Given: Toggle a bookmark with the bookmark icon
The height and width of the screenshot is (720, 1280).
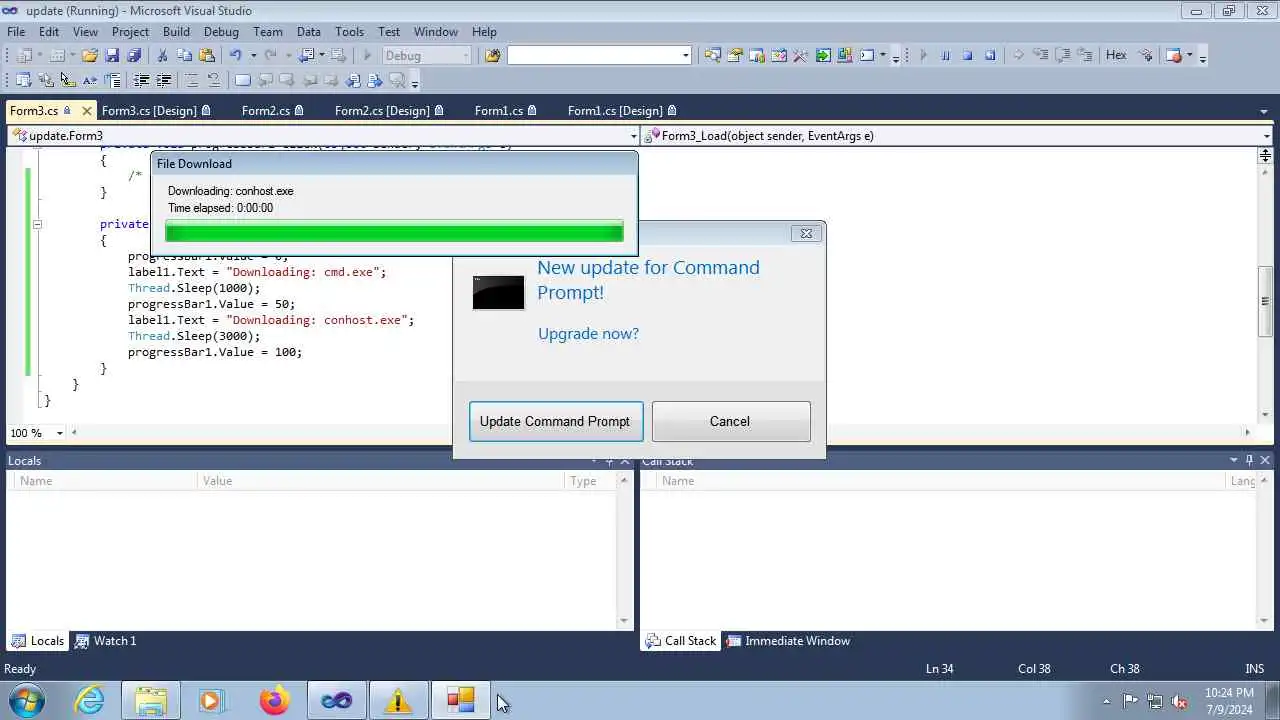Looking at the screenshot, I should (242, 80).
